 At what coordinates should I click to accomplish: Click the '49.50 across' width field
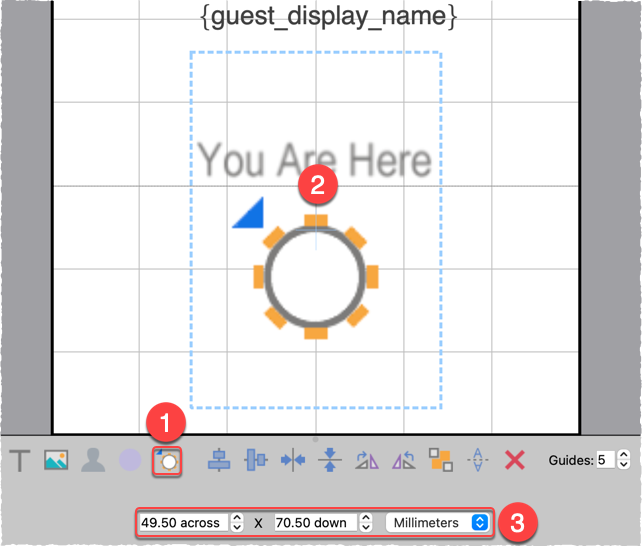[183, 522]
